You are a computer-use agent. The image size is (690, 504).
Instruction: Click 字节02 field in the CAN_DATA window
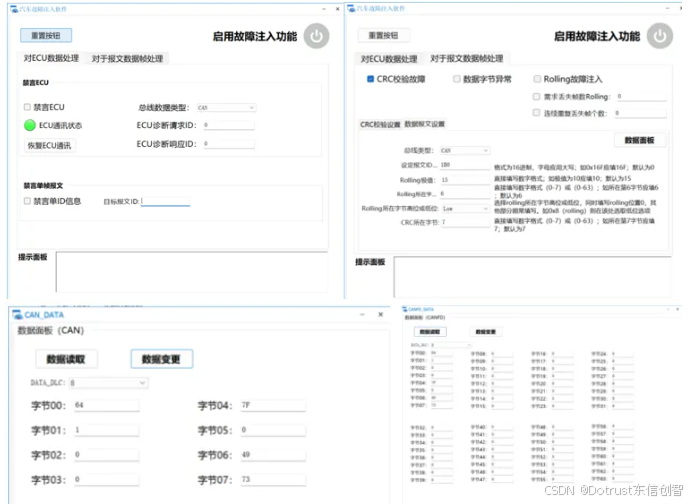tap(106, 455)
